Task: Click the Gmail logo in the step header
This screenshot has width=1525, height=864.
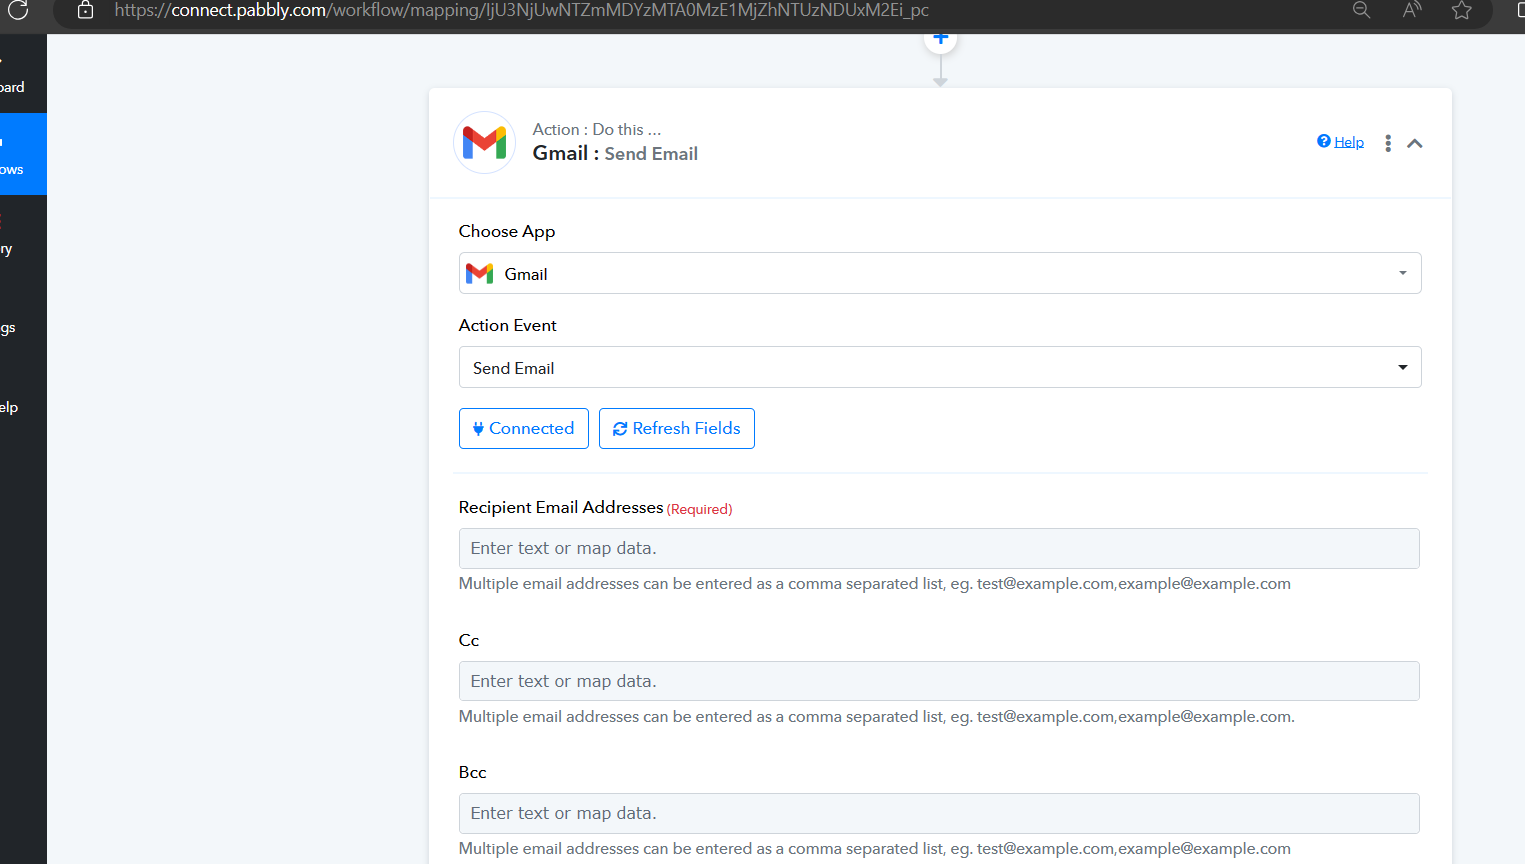Action: pyautogui.click(x=485, y=143)
